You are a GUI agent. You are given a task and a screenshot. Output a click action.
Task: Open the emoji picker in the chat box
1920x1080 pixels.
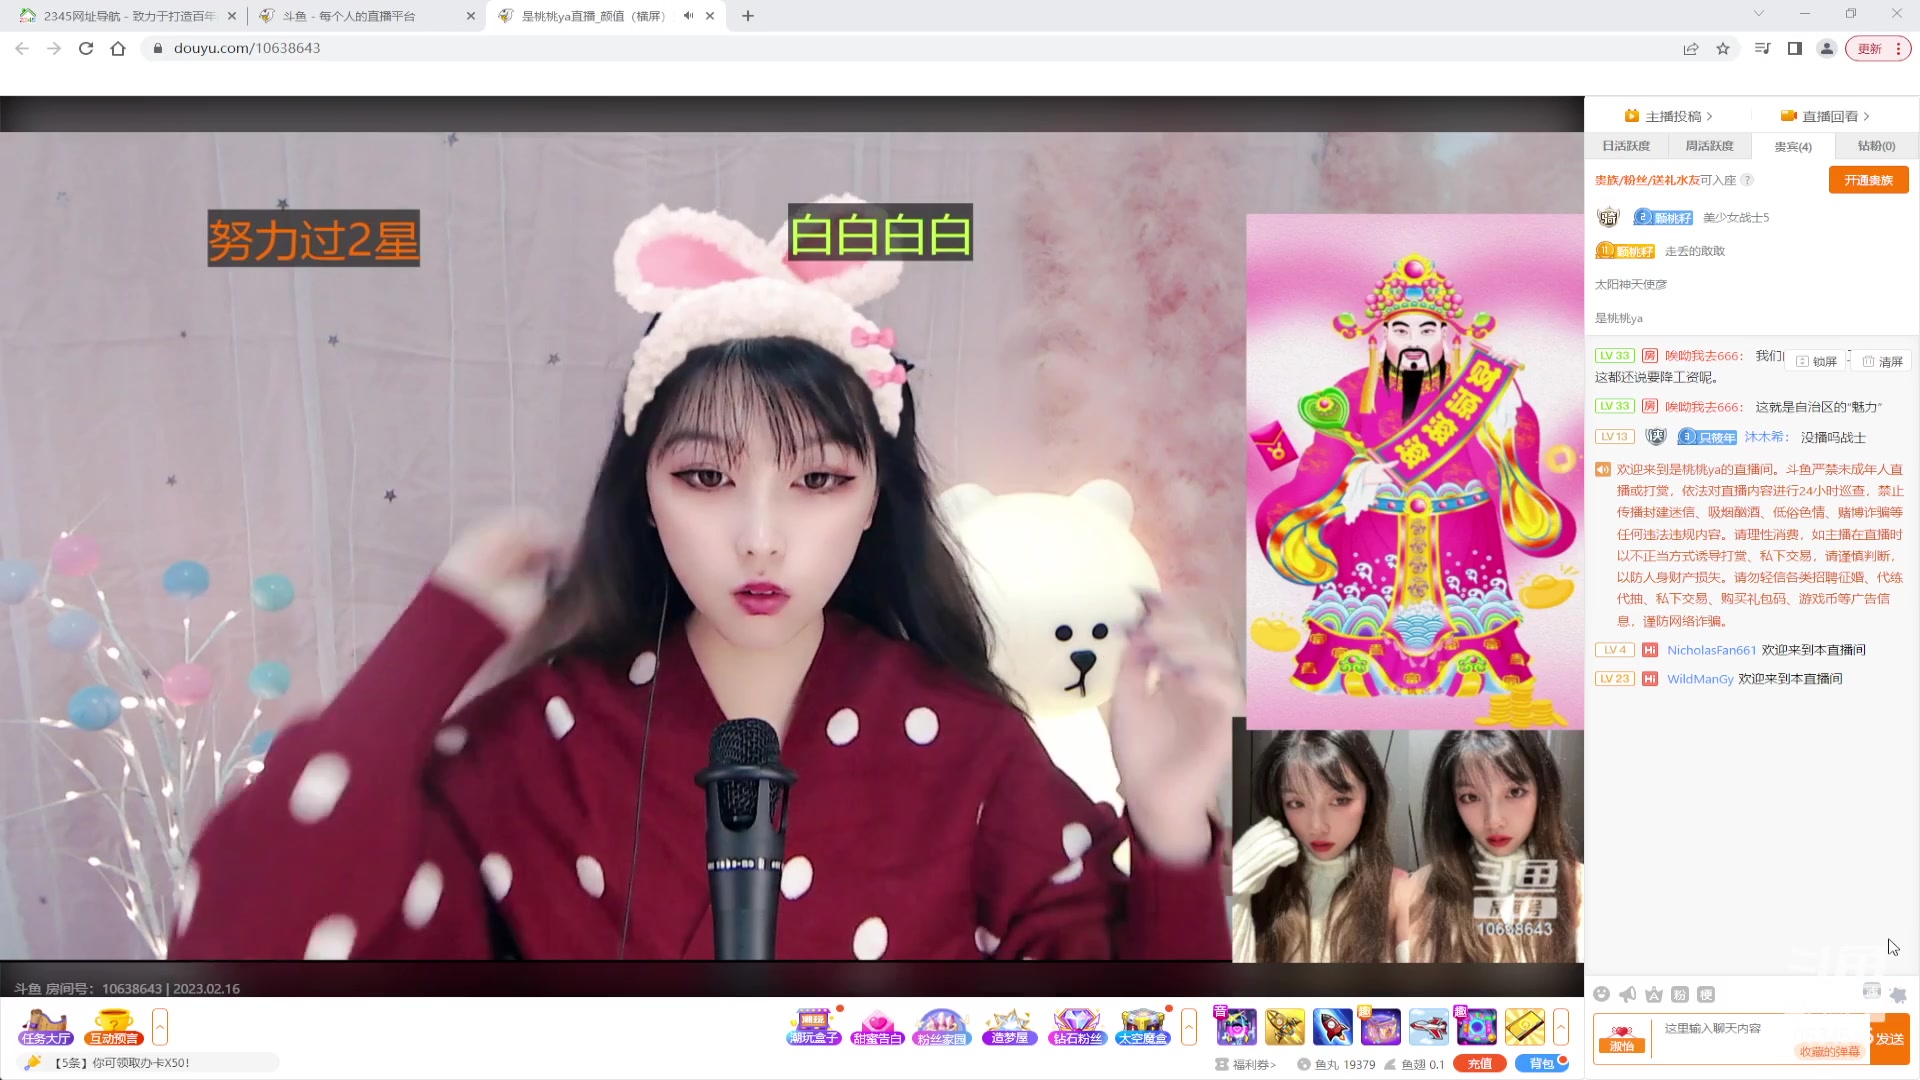point(1601,994)
